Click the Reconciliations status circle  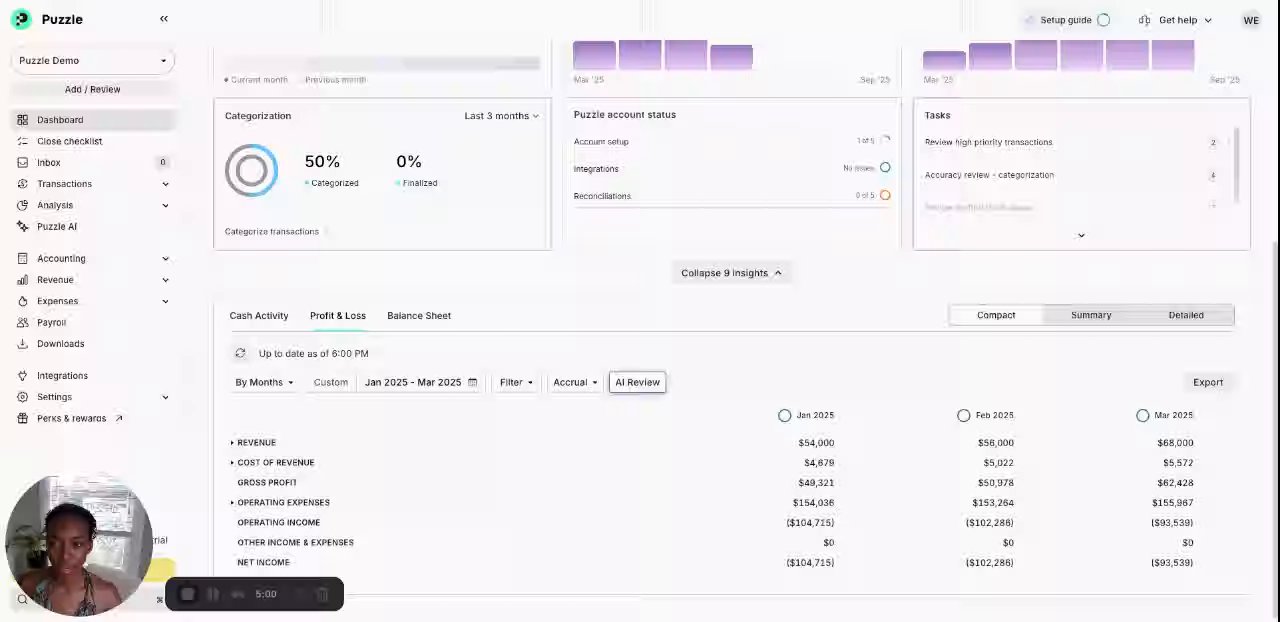coord(885,195)
